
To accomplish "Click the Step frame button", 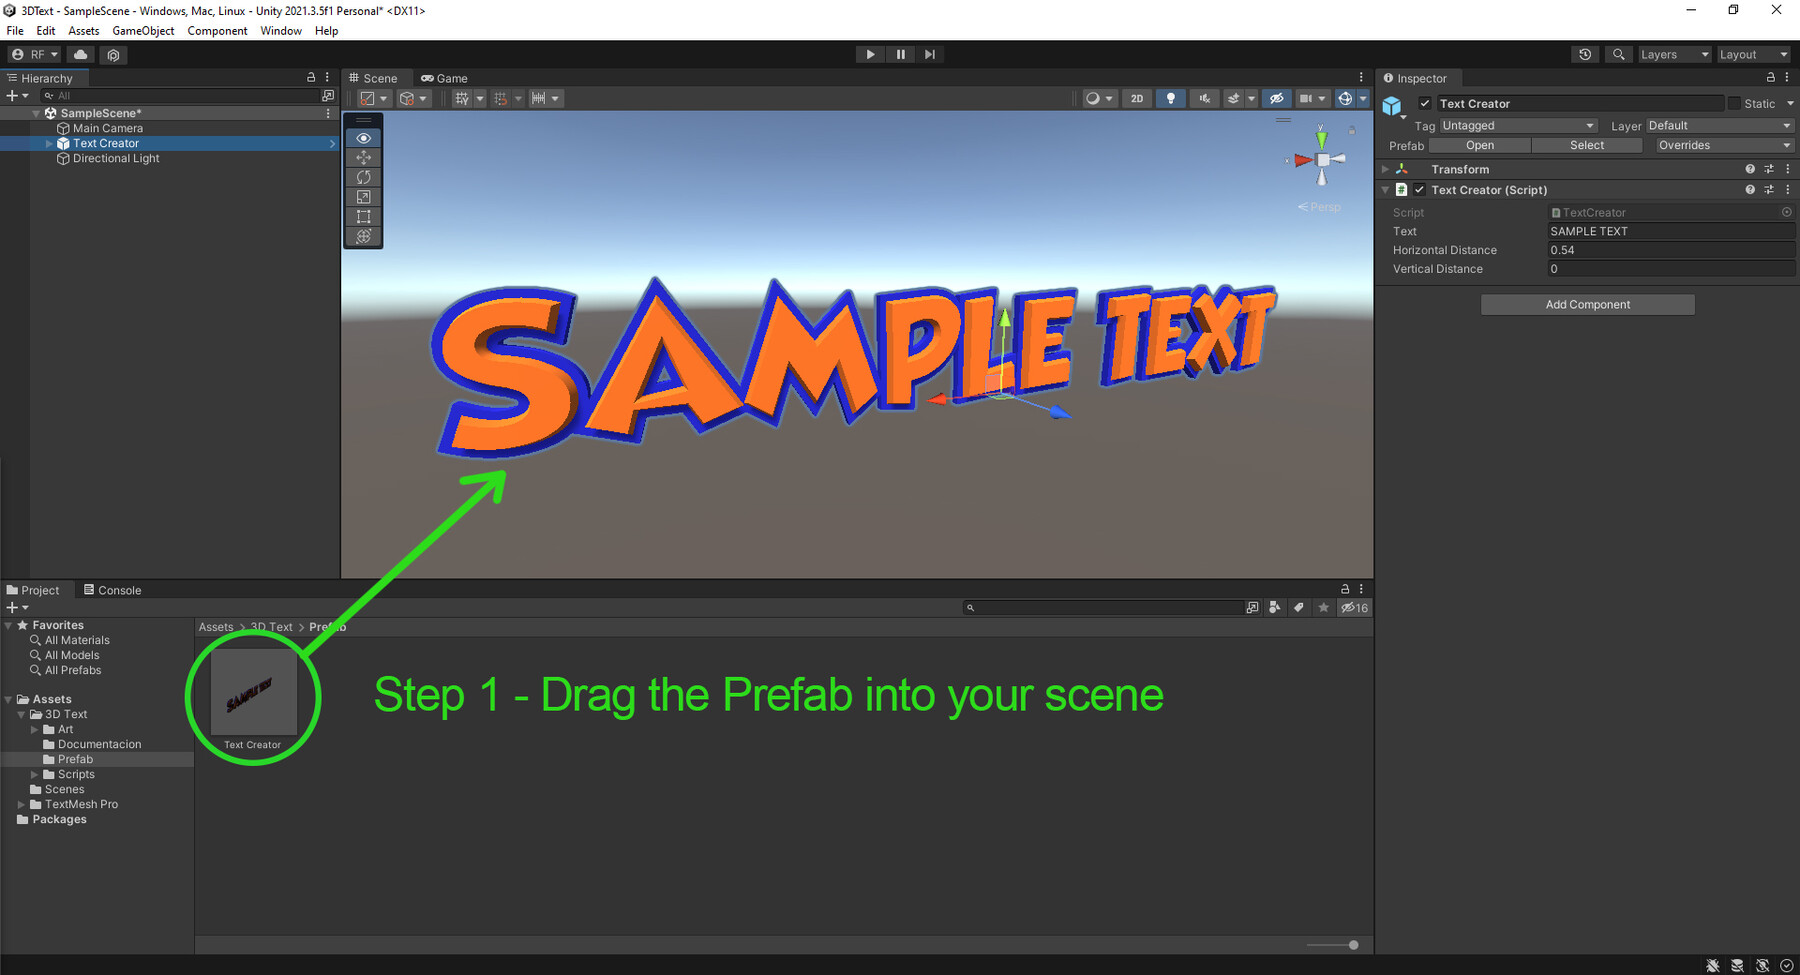I will click(x=930, y=55).
